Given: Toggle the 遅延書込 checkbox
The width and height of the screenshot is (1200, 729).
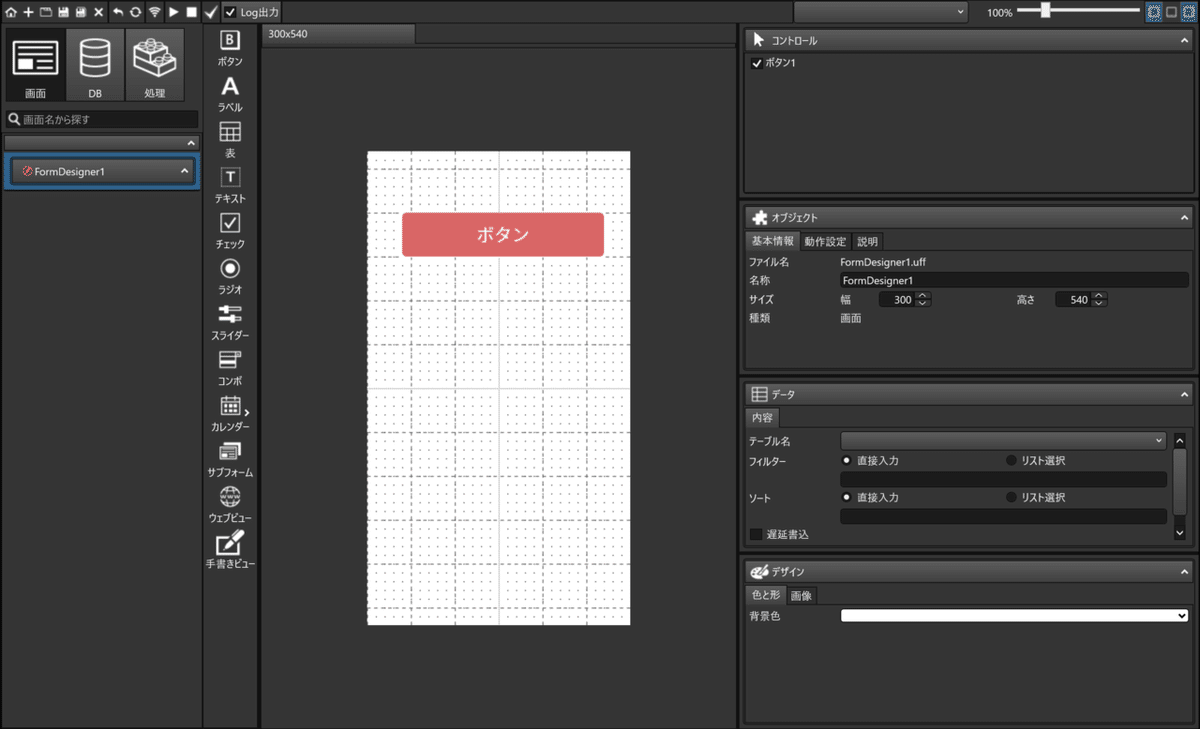Looking at the screenshot, I should [756, 534].
